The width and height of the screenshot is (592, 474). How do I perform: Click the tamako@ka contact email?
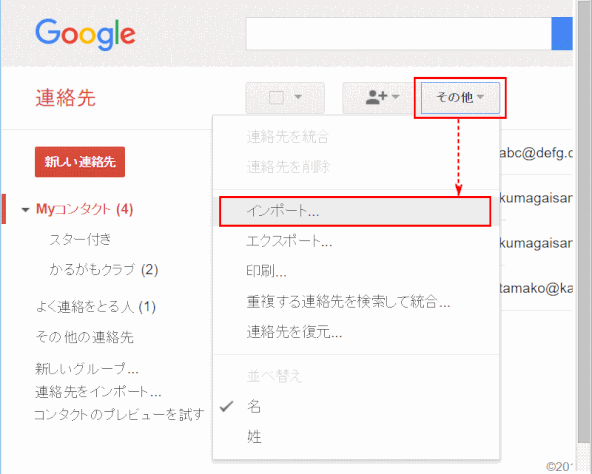[x=536, y=289]
